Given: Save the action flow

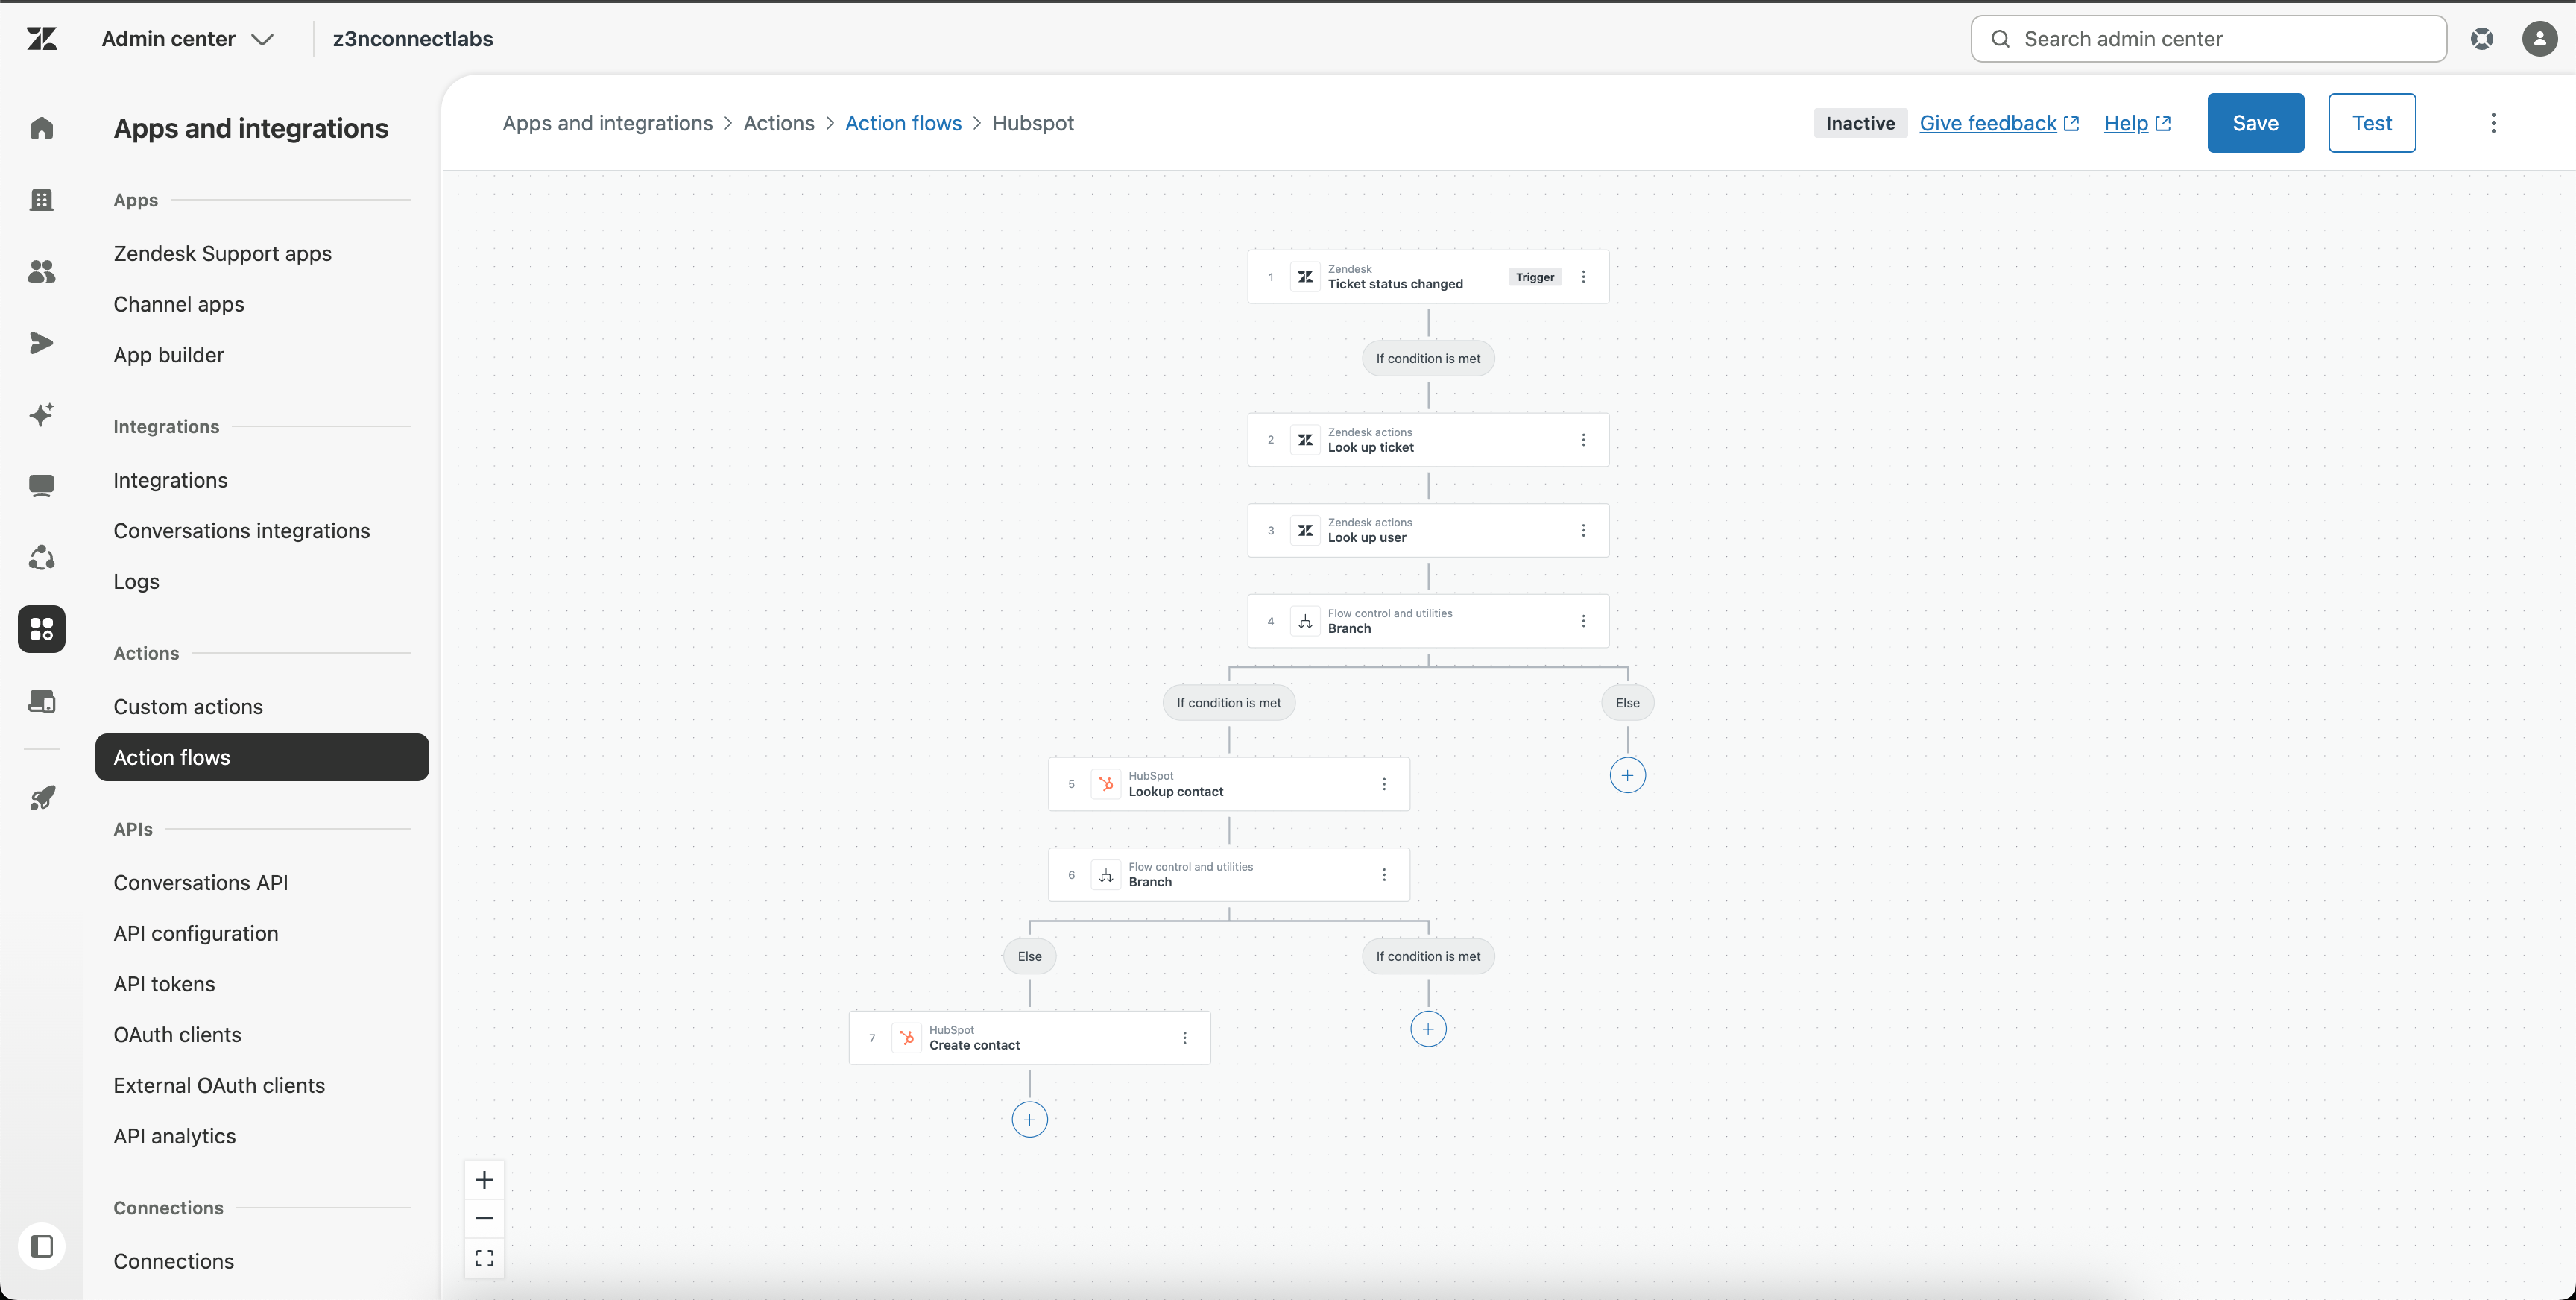Looking at the screenshot, I should pos(2255,123).
